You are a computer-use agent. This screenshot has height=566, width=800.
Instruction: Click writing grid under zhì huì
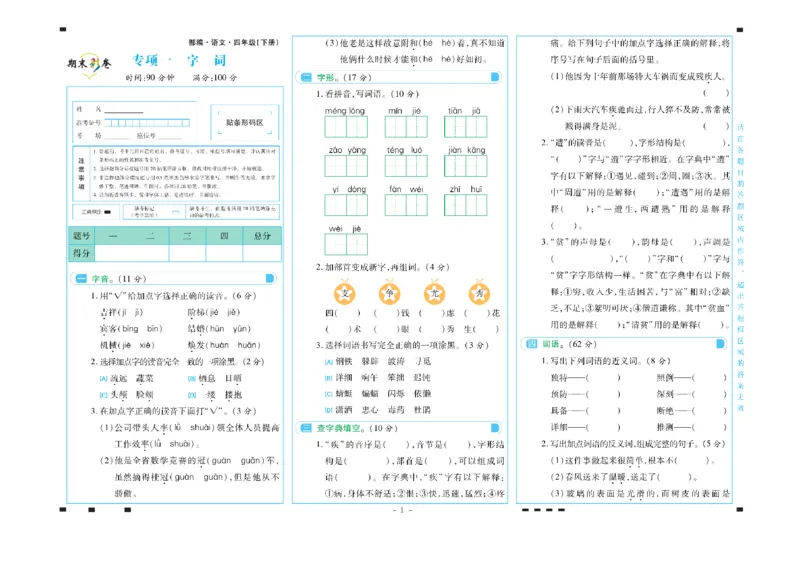(465, 205)
